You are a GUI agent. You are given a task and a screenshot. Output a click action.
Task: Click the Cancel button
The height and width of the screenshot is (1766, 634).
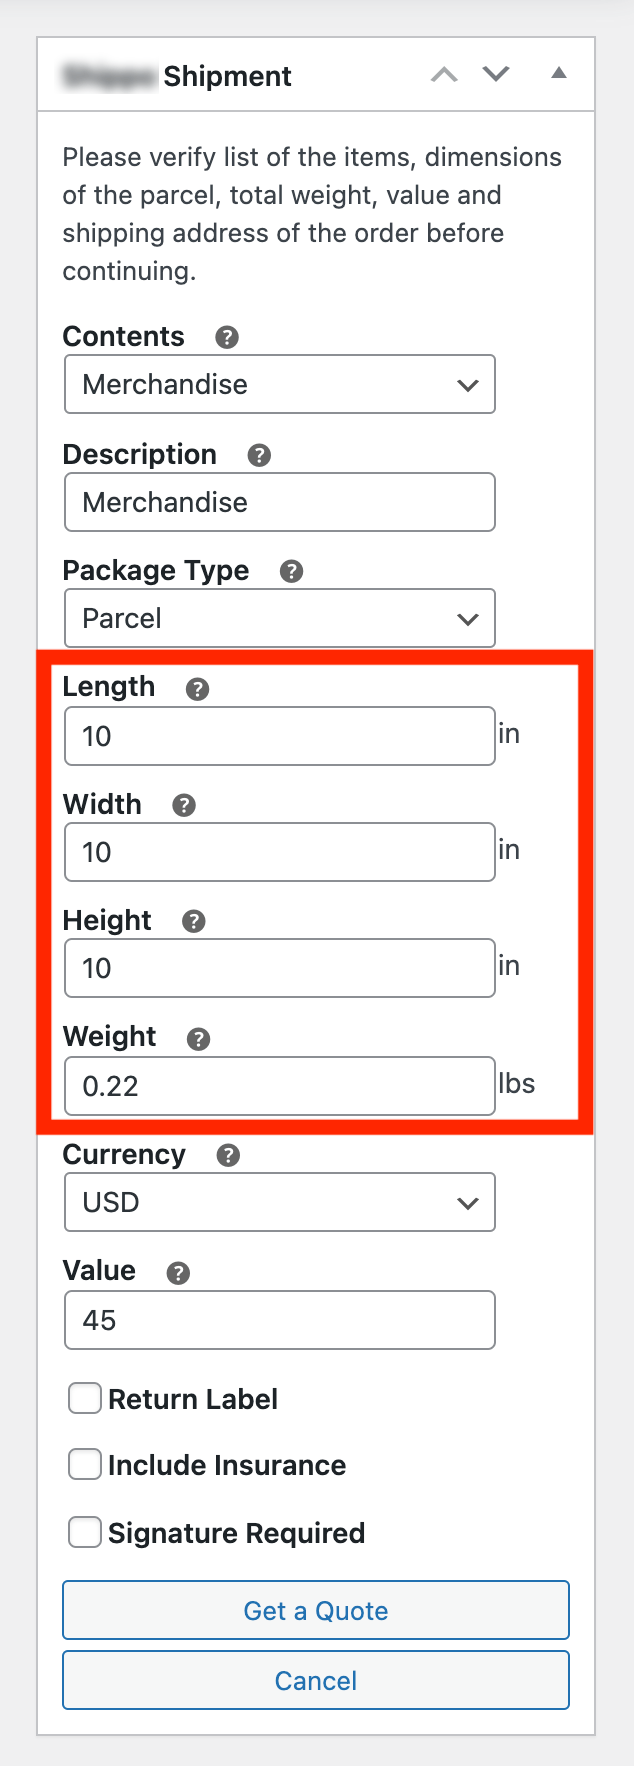coord(315,1680)
